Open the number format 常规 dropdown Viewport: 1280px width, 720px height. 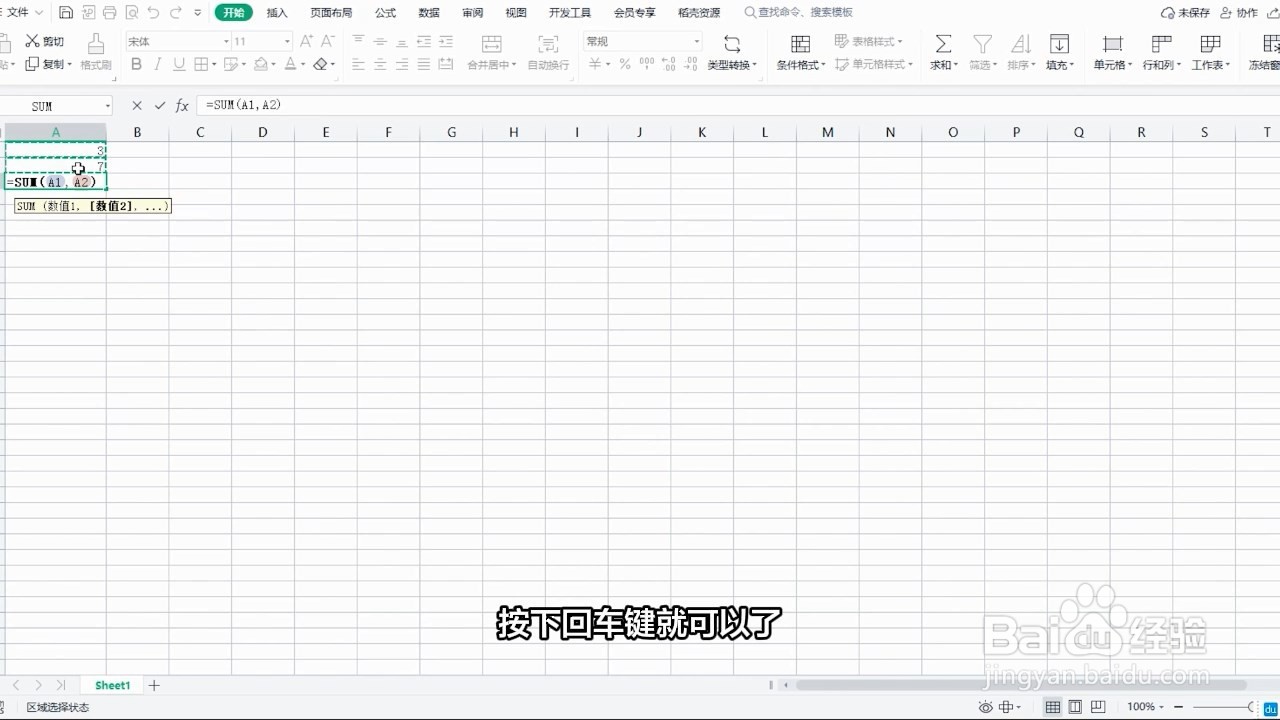(x=697, y=41)
